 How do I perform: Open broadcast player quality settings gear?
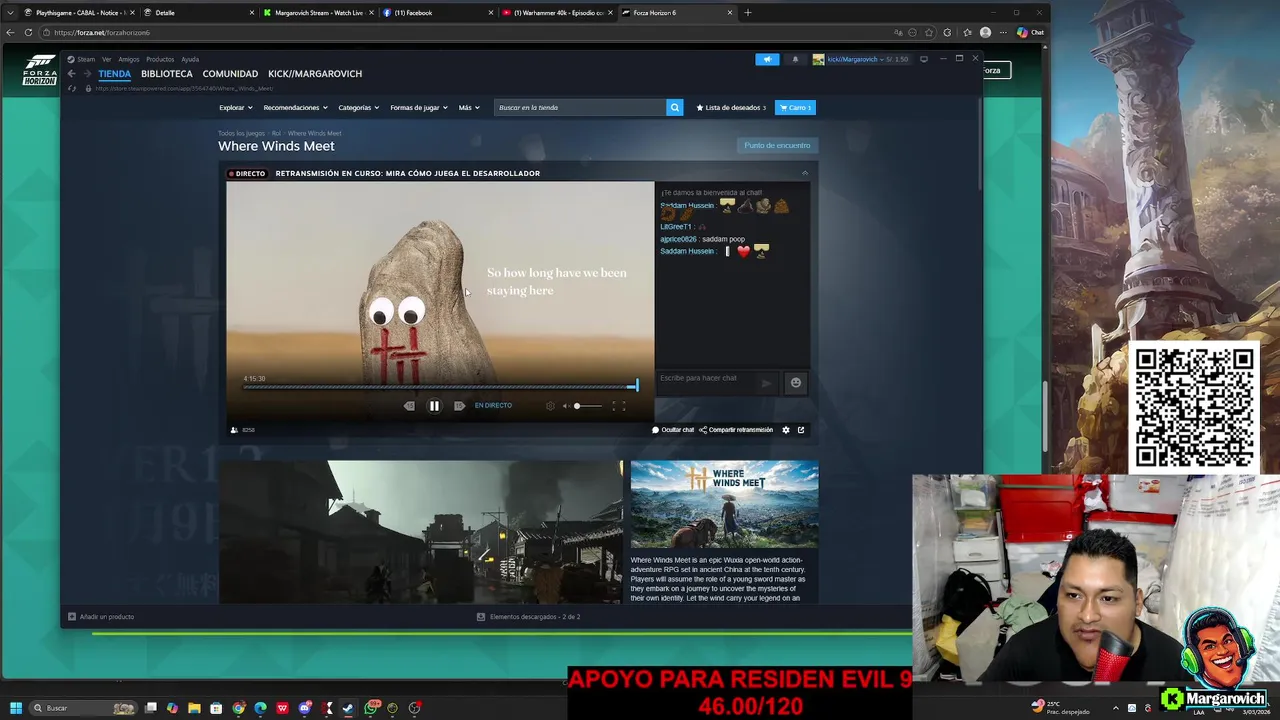550,406
